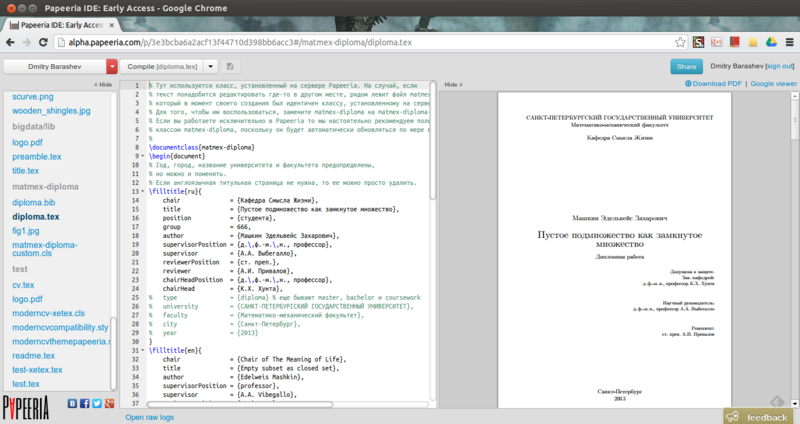Image resolution: width=800 pixels, height=424 pixels.
Task: Open logo.pdf under the test folder
Action: coord(28,299)
